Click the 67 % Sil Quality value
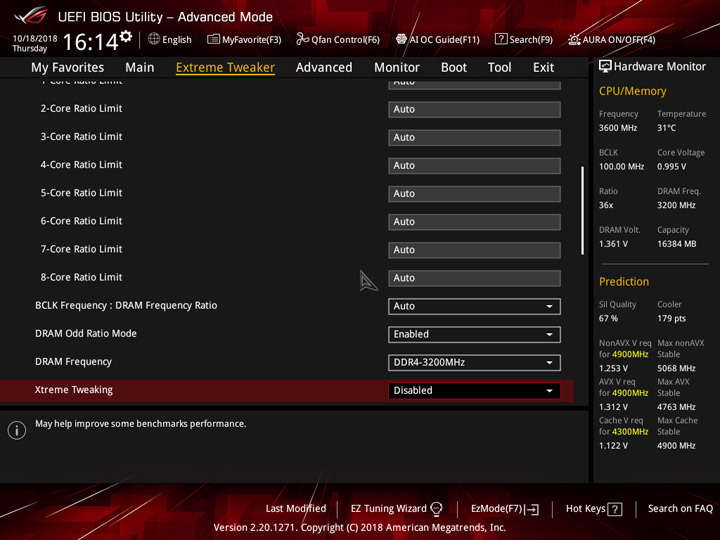Screen dimensions: 720x540 point(608,319)
